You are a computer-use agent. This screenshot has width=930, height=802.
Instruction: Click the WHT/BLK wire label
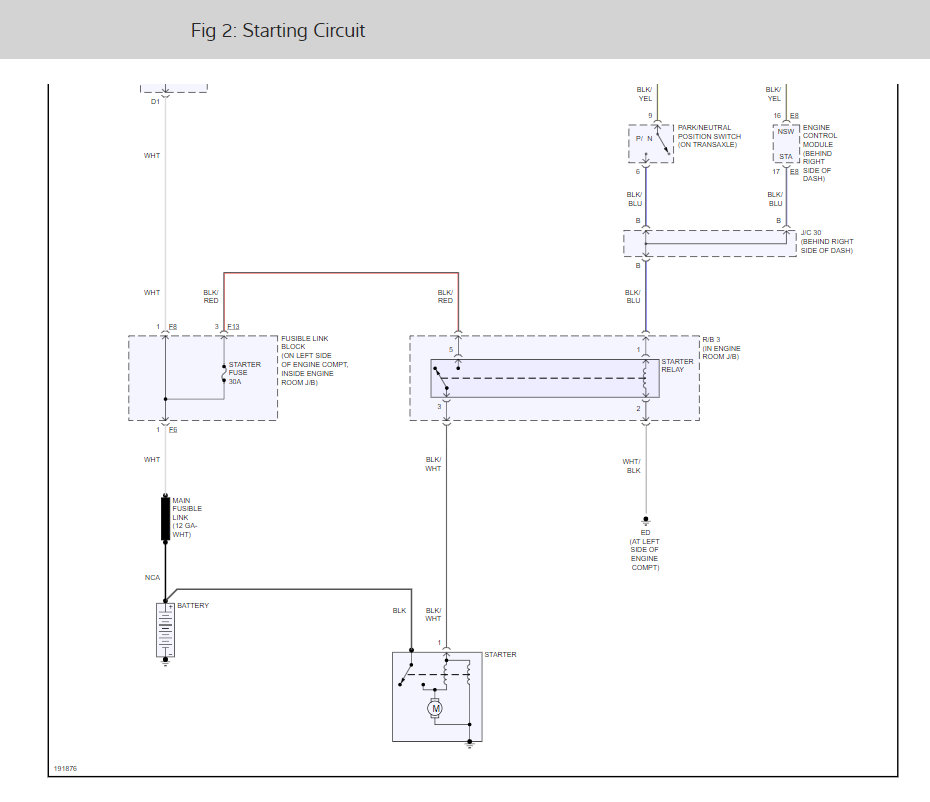pyautogui.click(x=632, y=465)
